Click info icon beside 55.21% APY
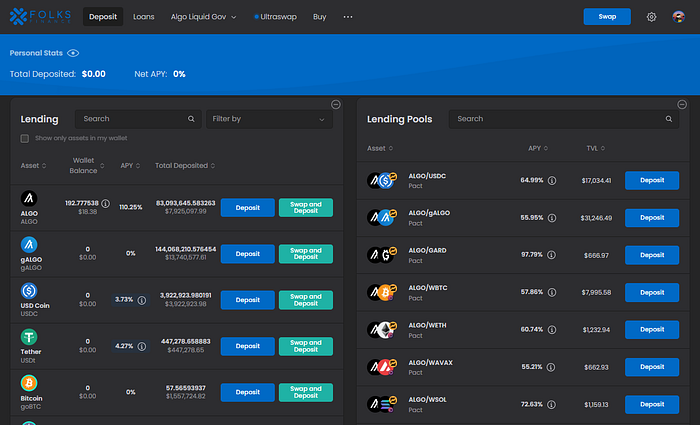 pyautogui.click(x=551, y=367)
